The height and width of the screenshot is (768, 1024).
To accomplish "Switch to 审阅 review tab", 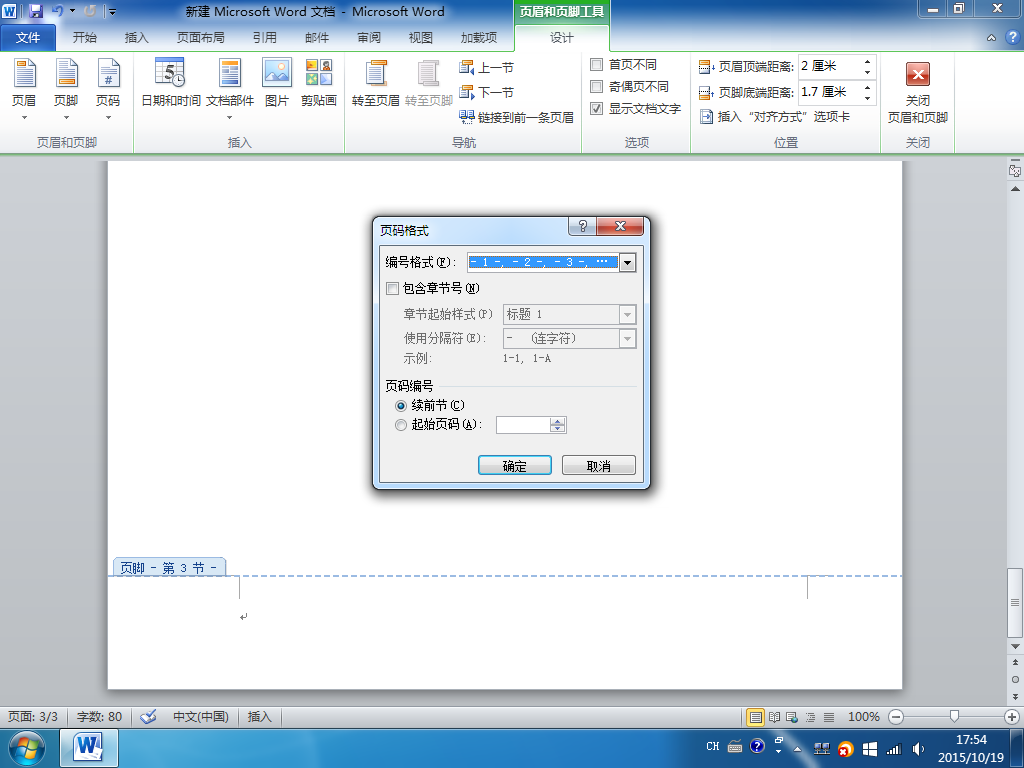I will [x=369, y=38].
